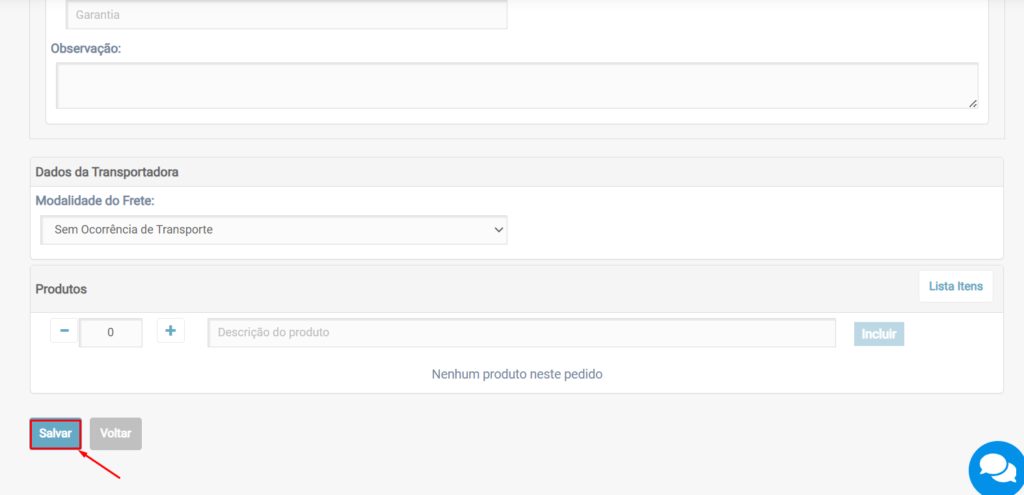
Task: Click the Observação textarea resize handle
Action: pyautogui.click(x=972, y=102)
